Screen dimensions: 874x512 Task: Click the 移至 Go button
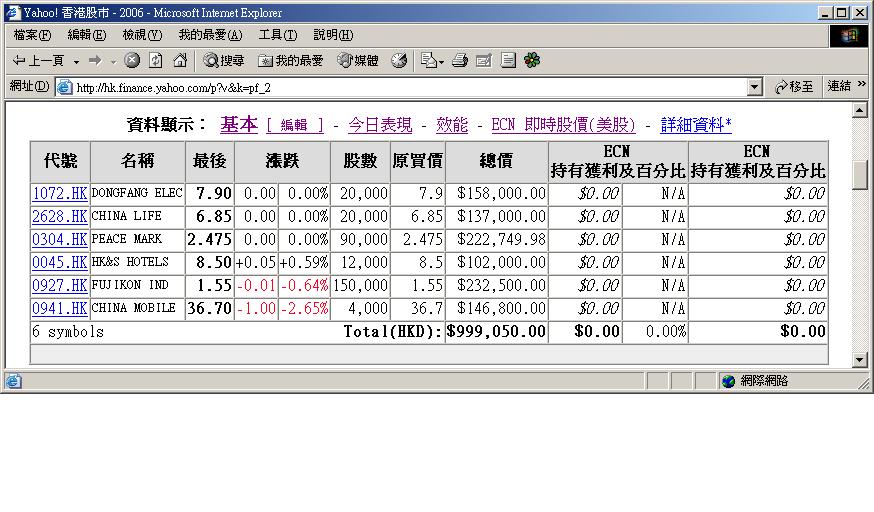pyautogui.click(x=794, y=87)
